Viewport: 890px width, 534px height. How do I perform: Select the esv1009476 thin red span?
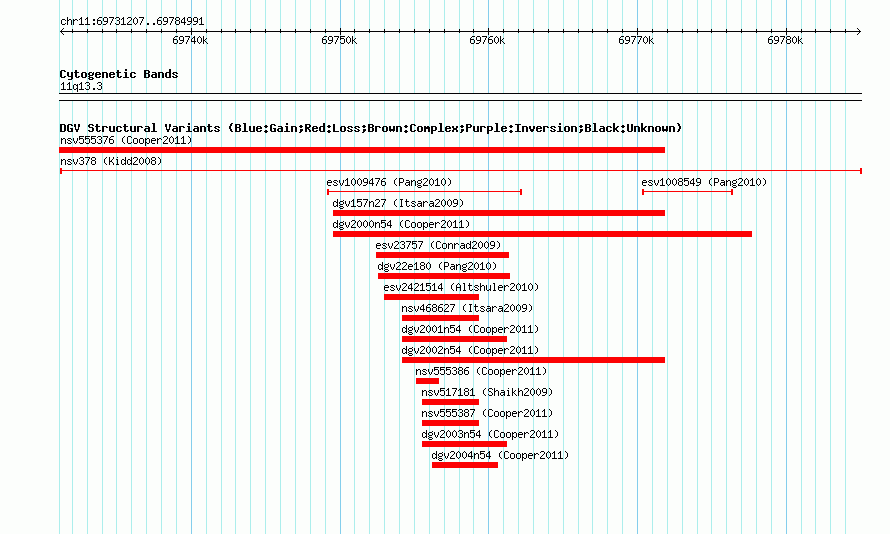pyautogui.click(x=425, y=192)
